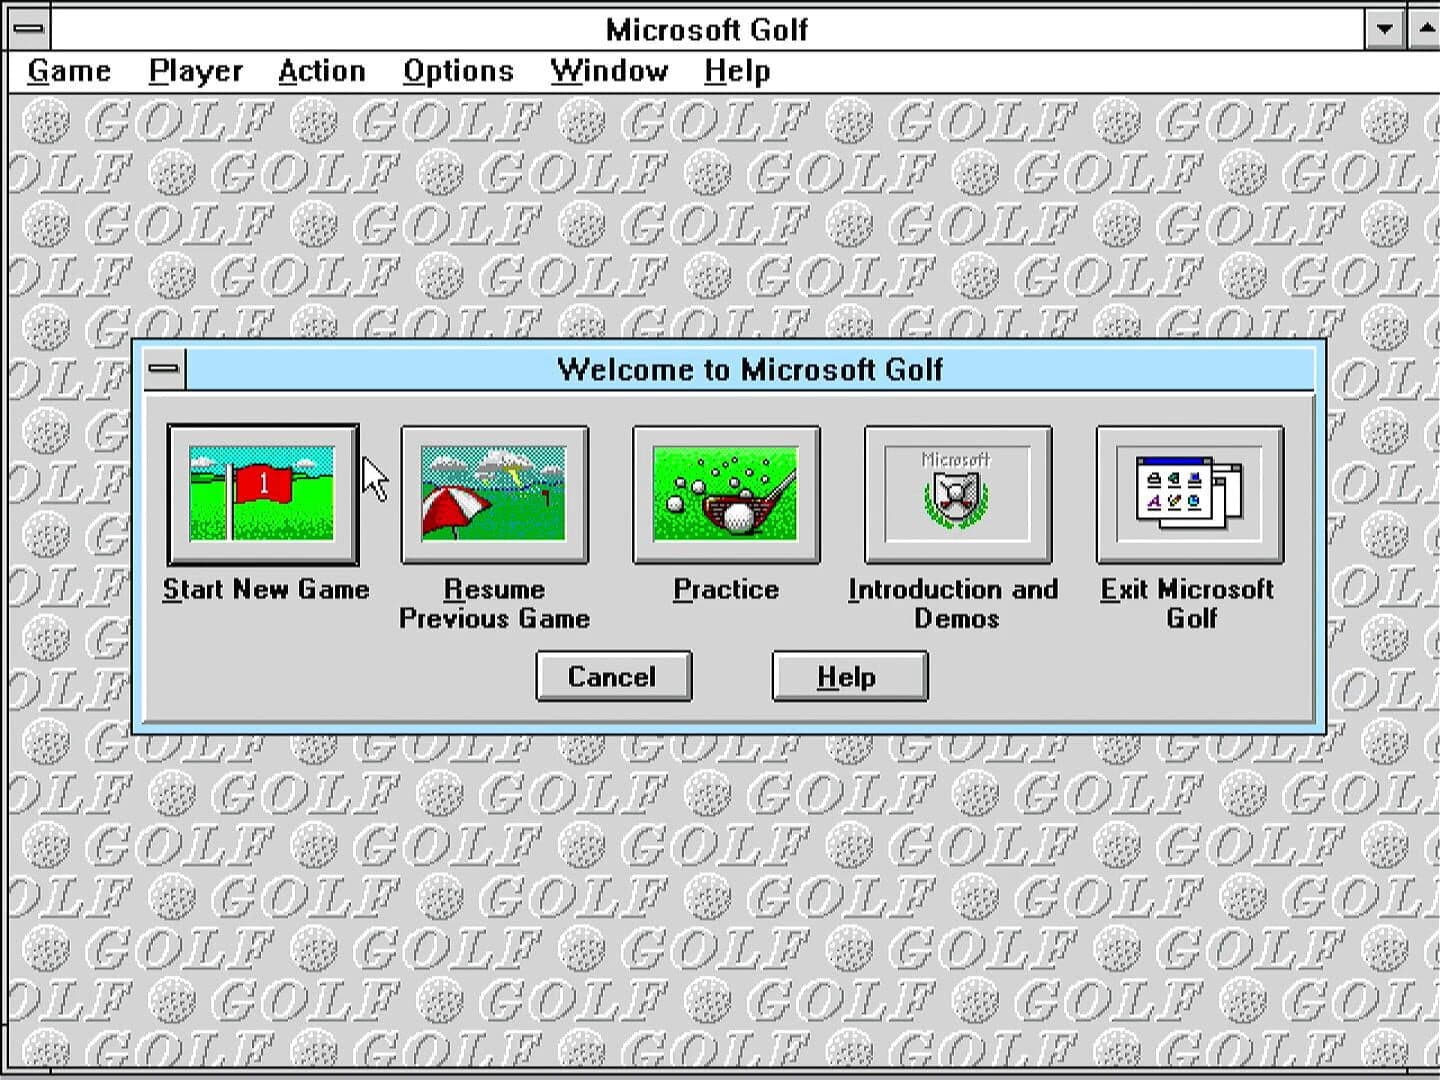This screenshot has width=1440, height=1080.
Task: Open the Welcome dialog's control menu box
Action: click(x=164, y=369)
